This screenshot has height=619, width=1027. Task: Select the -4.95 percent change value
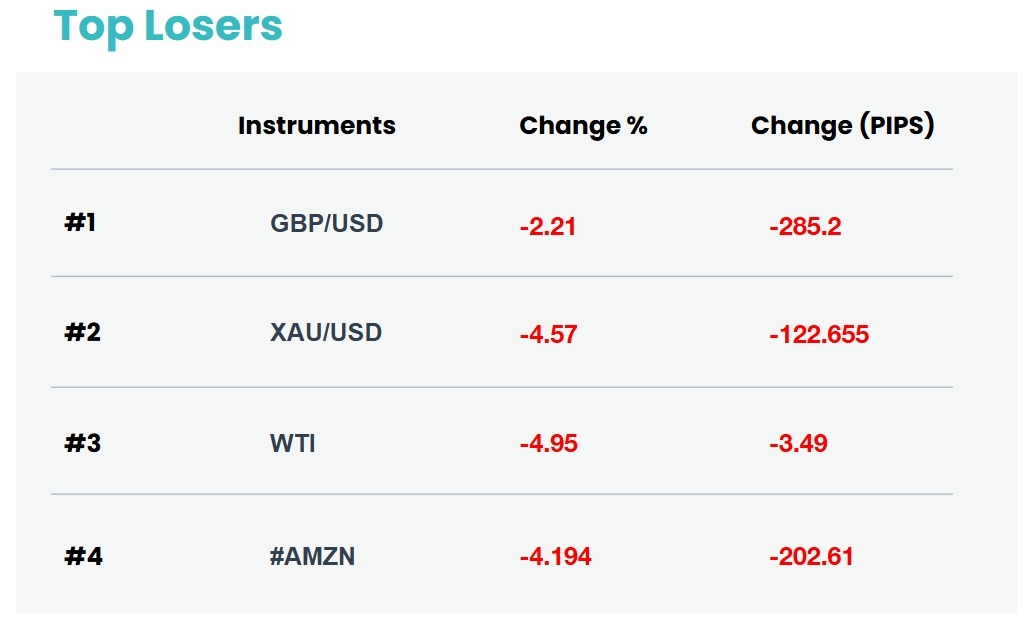[549, 443]
